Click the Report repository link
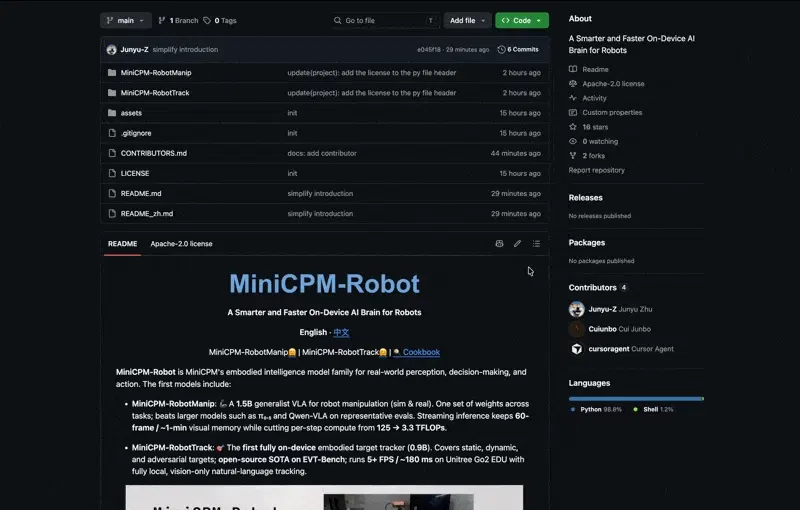Viewport: 800px width, 510px height. pos(596,170)
